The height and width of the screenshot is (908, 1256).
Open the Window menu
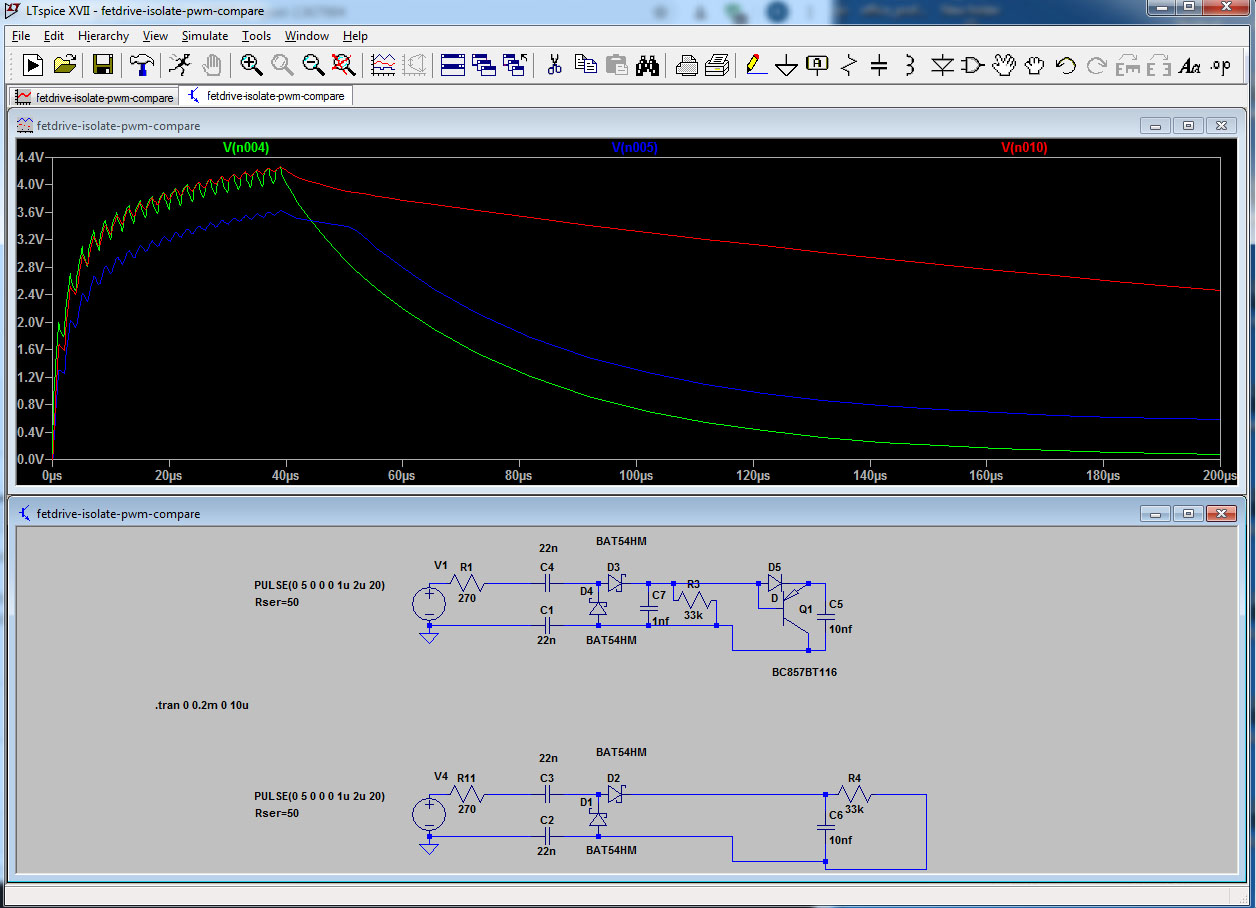(307, 36)
